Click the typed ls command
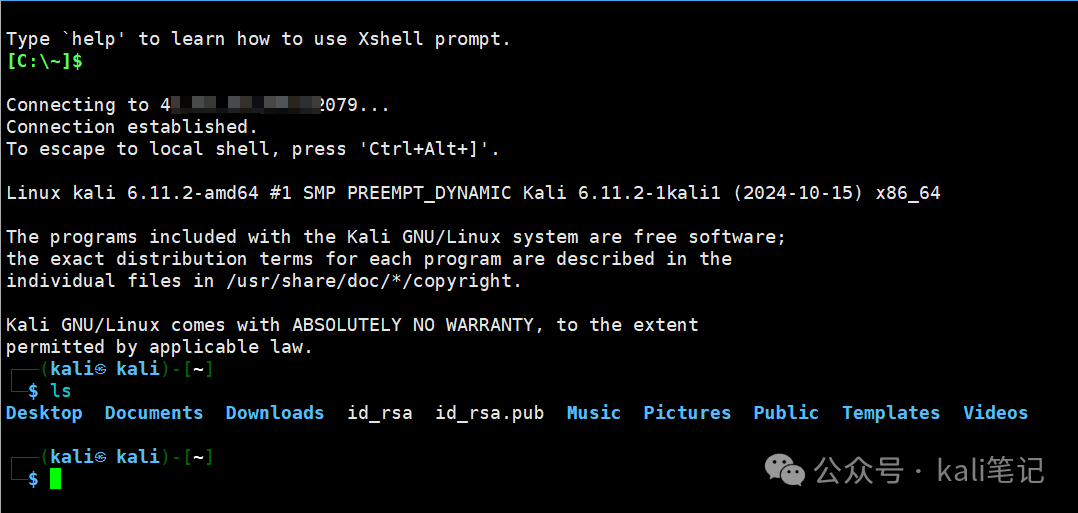Viewport: 1078px width, 513px height. coord(60,391)
